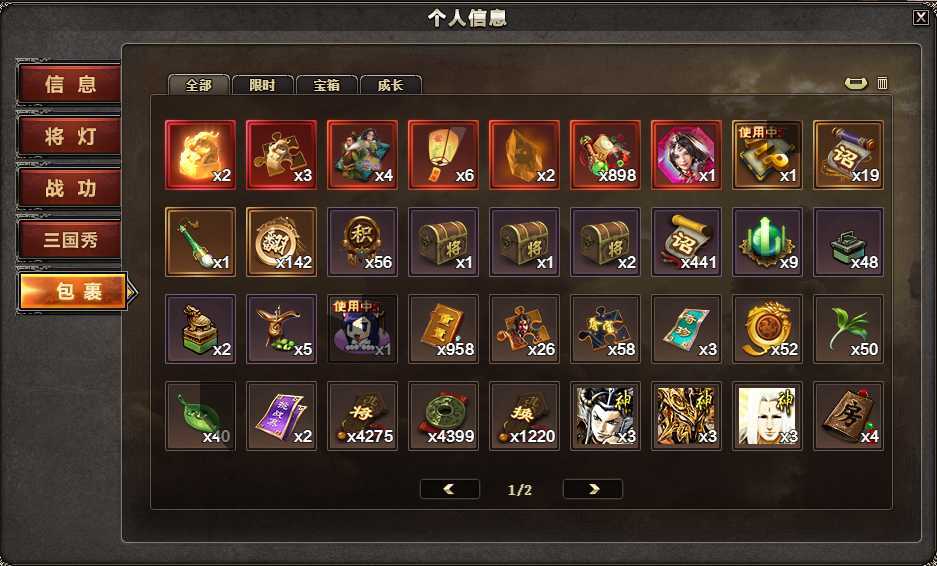Viewport: 937px width, 566px height.
Task: Open the 信息 side menu
Action: pyautogui.click(x=69, y=84)
